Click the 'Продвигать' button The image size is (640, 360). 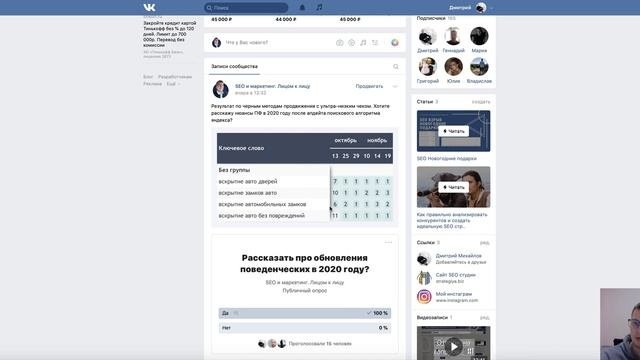(x=369, y=86)
